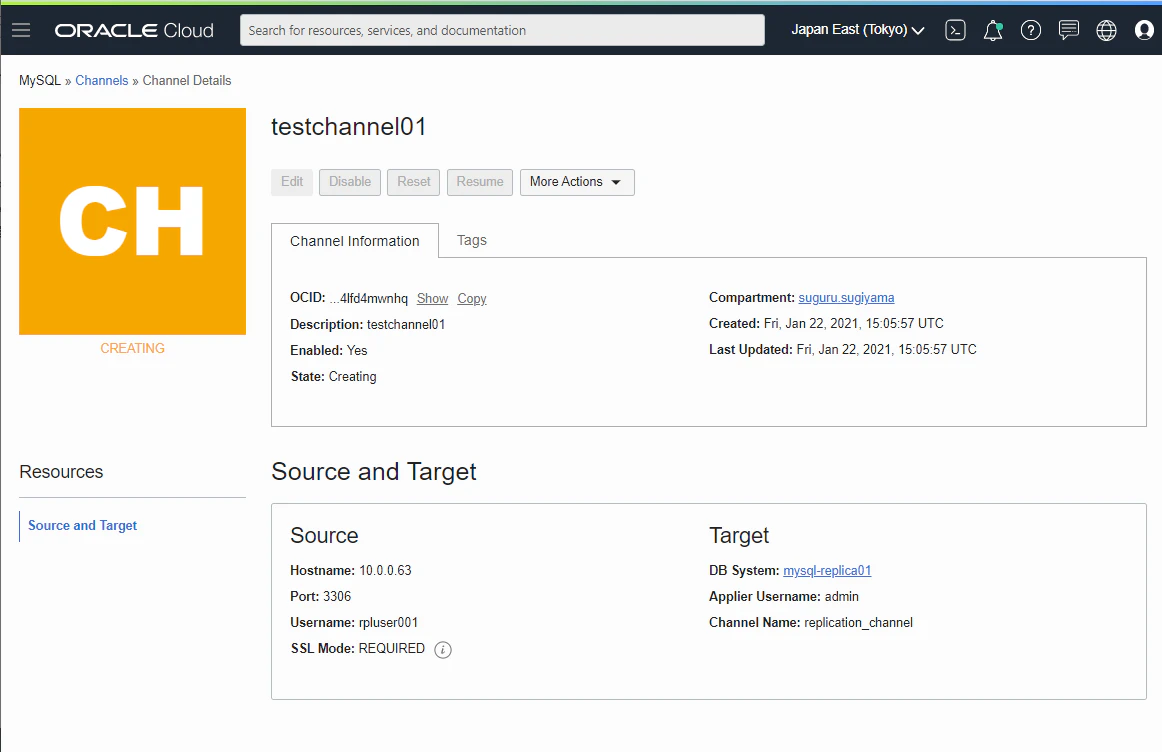The height and width of the screenshot is (752, 1162).
Task: Click the Disable button
Action: coord(350,182)
